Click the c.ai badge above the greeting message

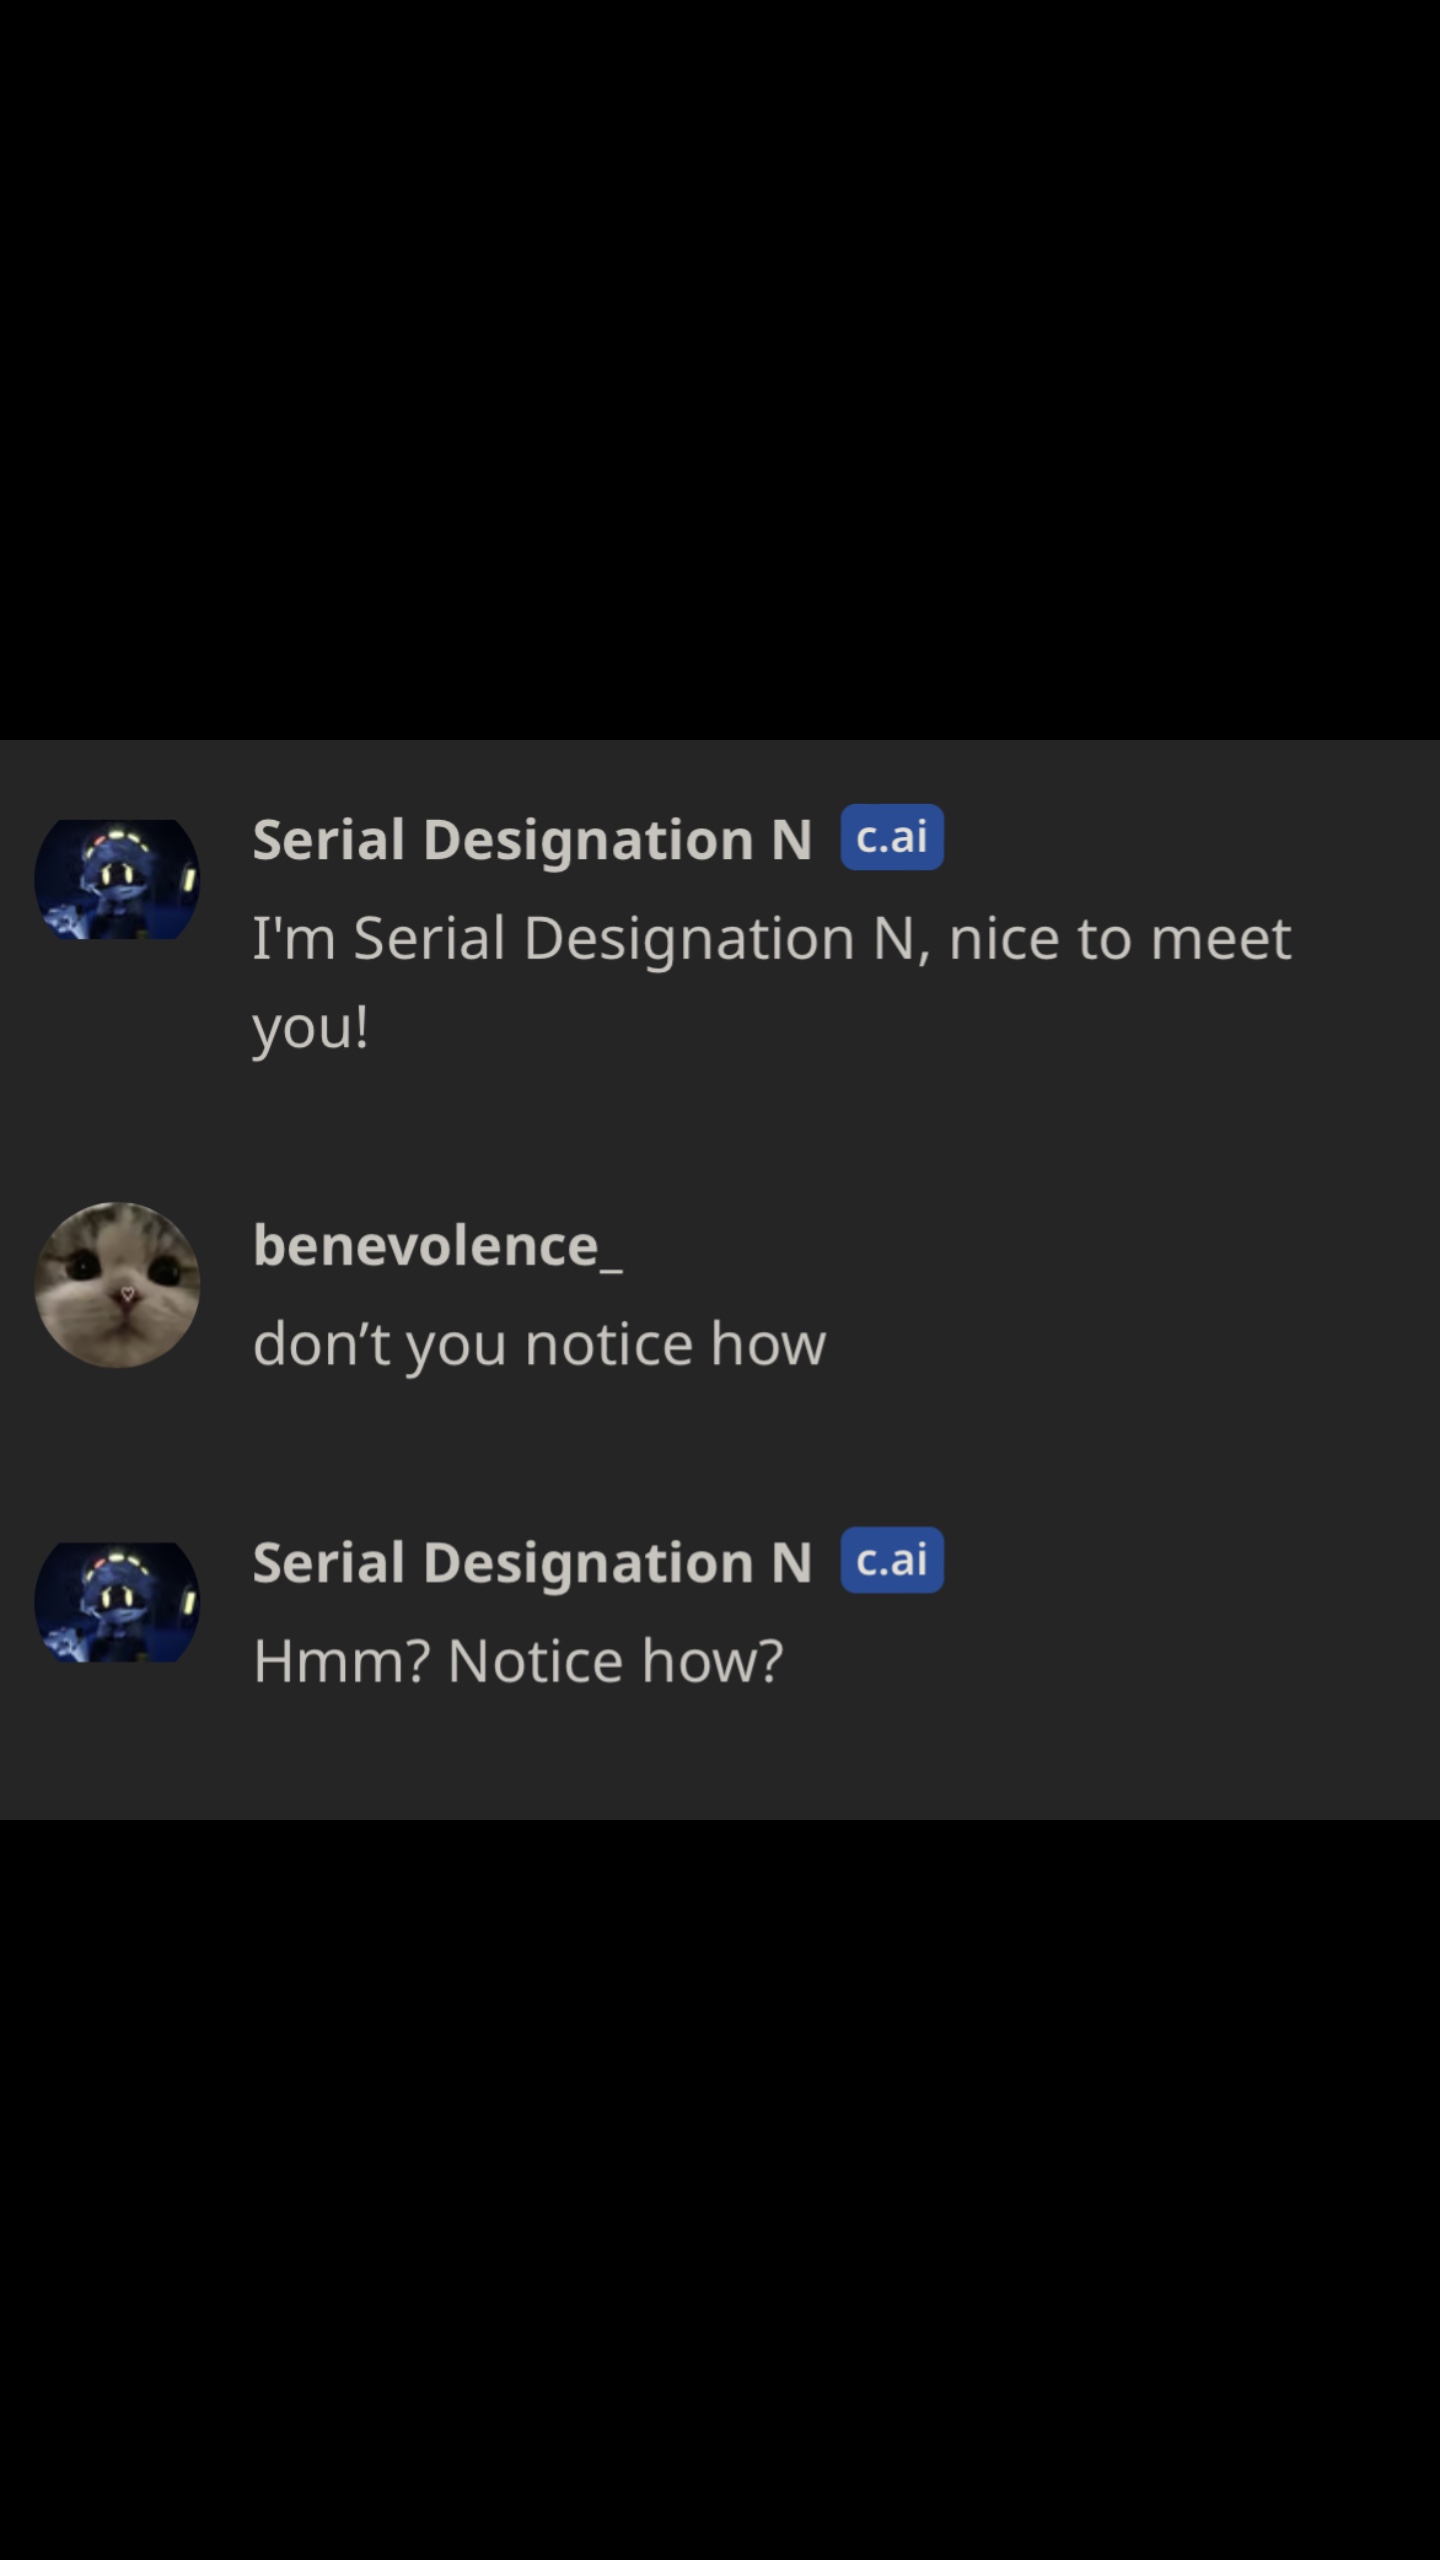click(x=892, y=837)
